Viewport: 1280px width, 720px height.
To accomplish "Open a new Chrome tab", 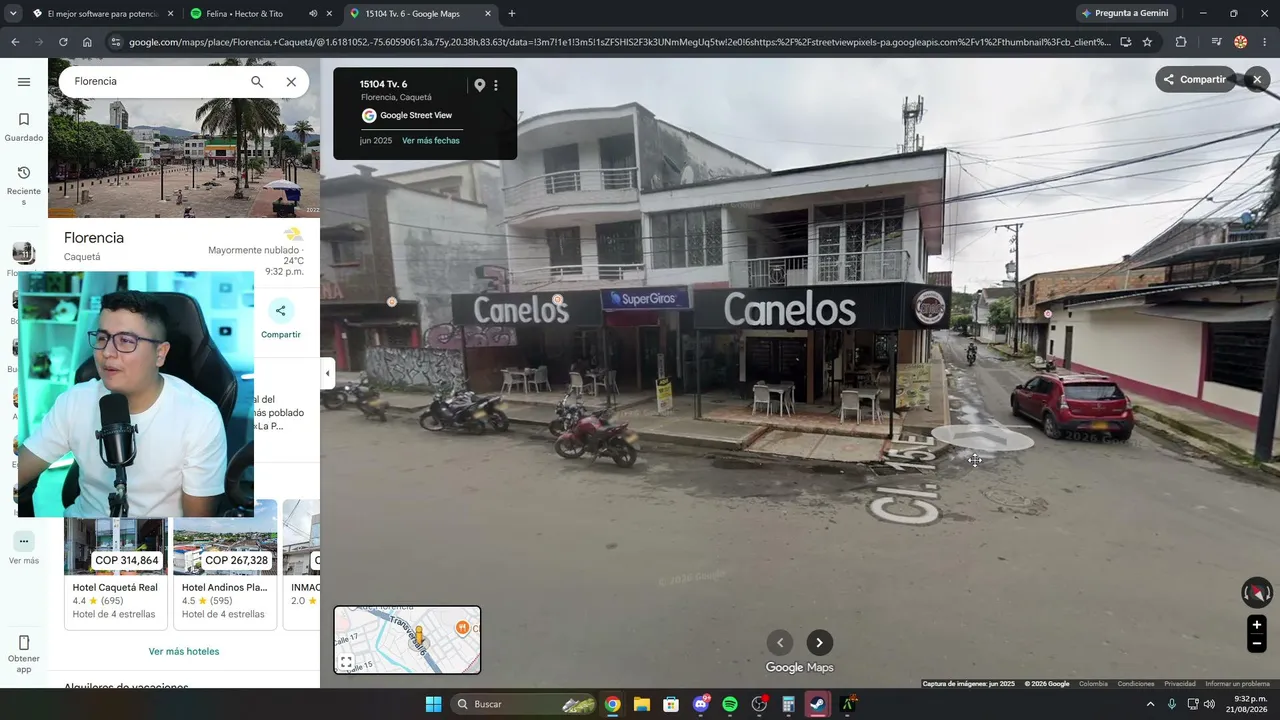I will (x=512, y=14).
